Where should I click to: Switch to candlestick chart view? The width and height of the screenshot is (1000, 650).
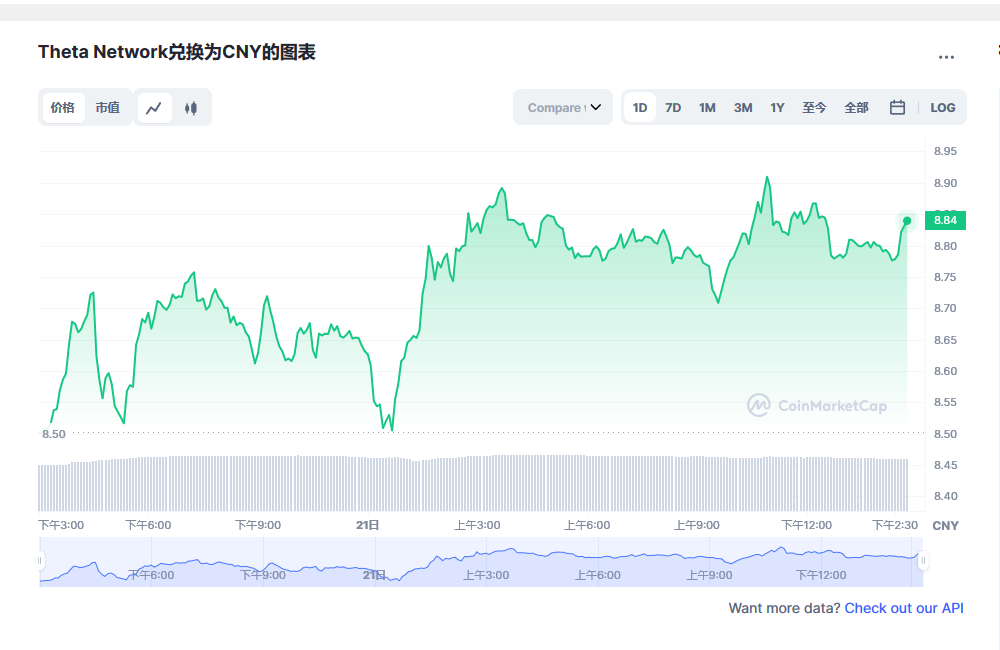191,108
